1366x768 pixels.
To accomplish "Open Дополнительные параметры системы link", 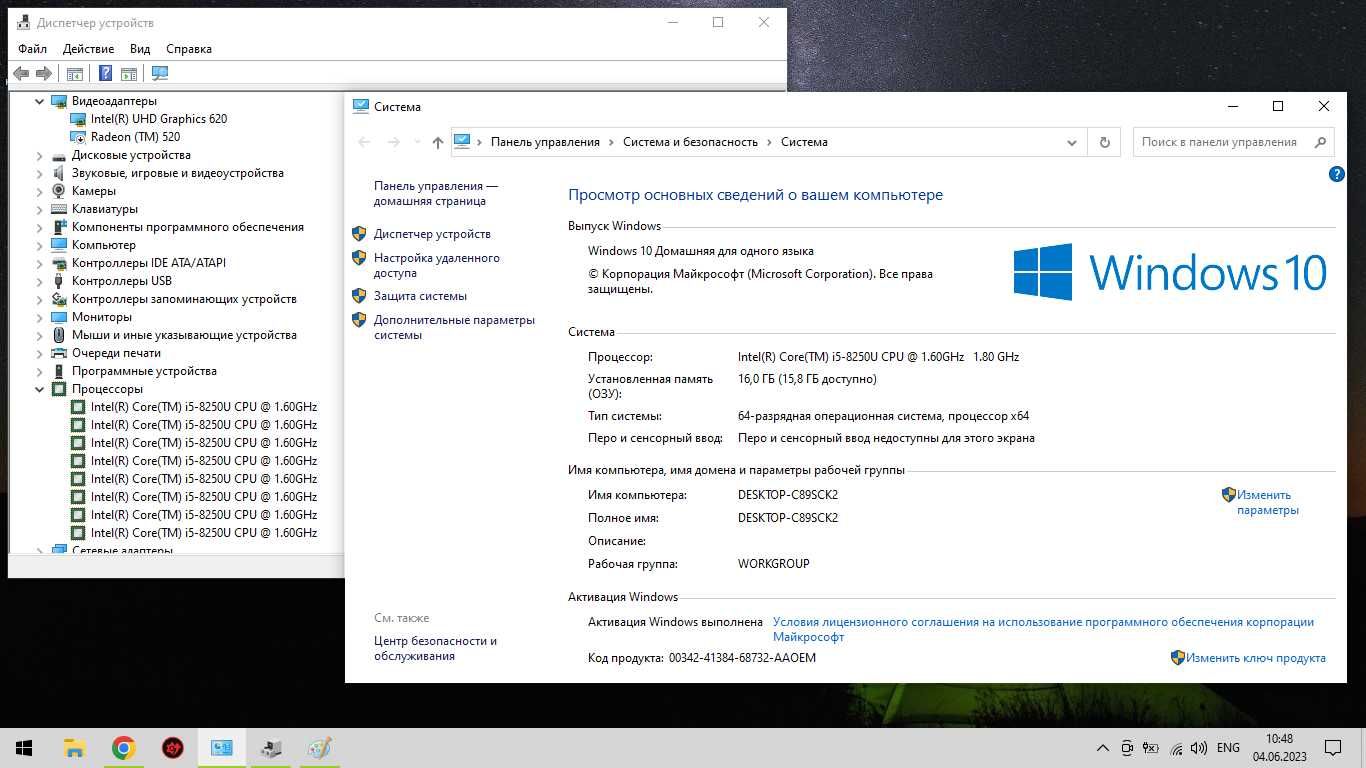I will click(454, 327).
